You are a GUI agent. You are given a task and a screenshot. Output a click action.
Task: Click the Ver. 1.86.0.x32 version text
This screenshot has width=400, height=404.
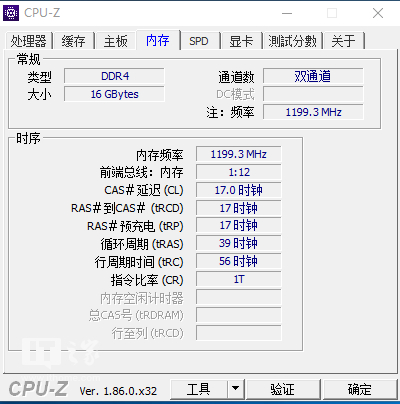click(118, 391)
